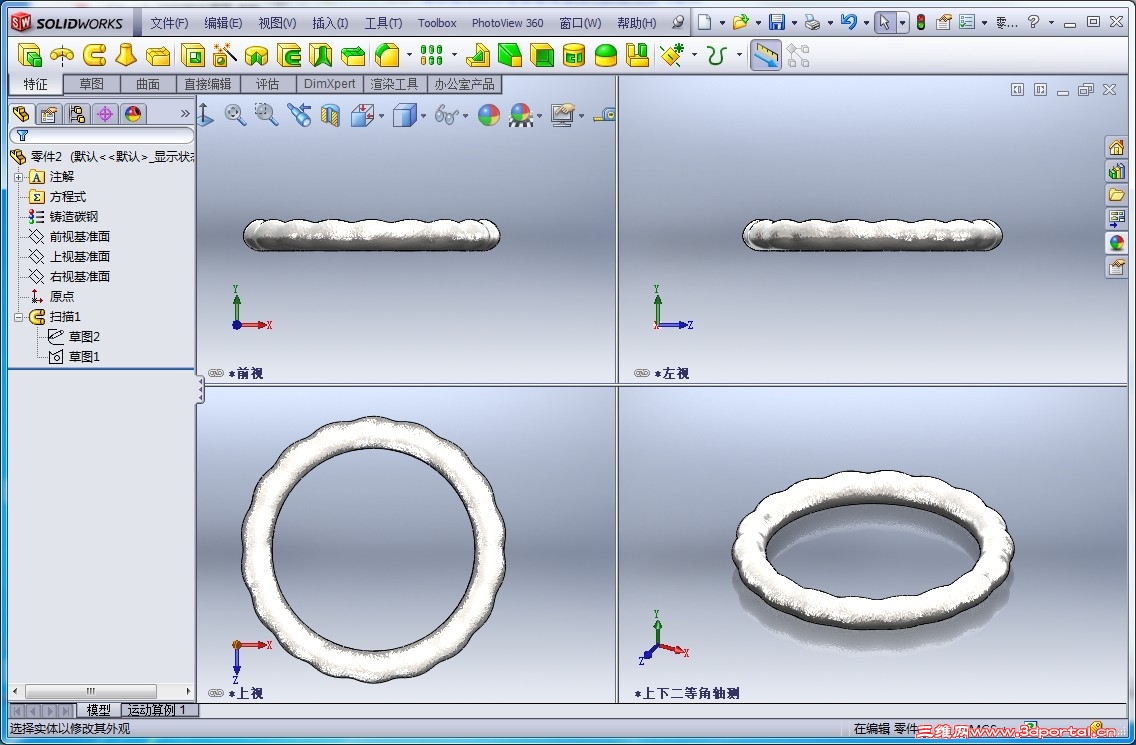Open the Fillet dropdown arrow
Screen dimensions: 1136x745
pos(409,55)
